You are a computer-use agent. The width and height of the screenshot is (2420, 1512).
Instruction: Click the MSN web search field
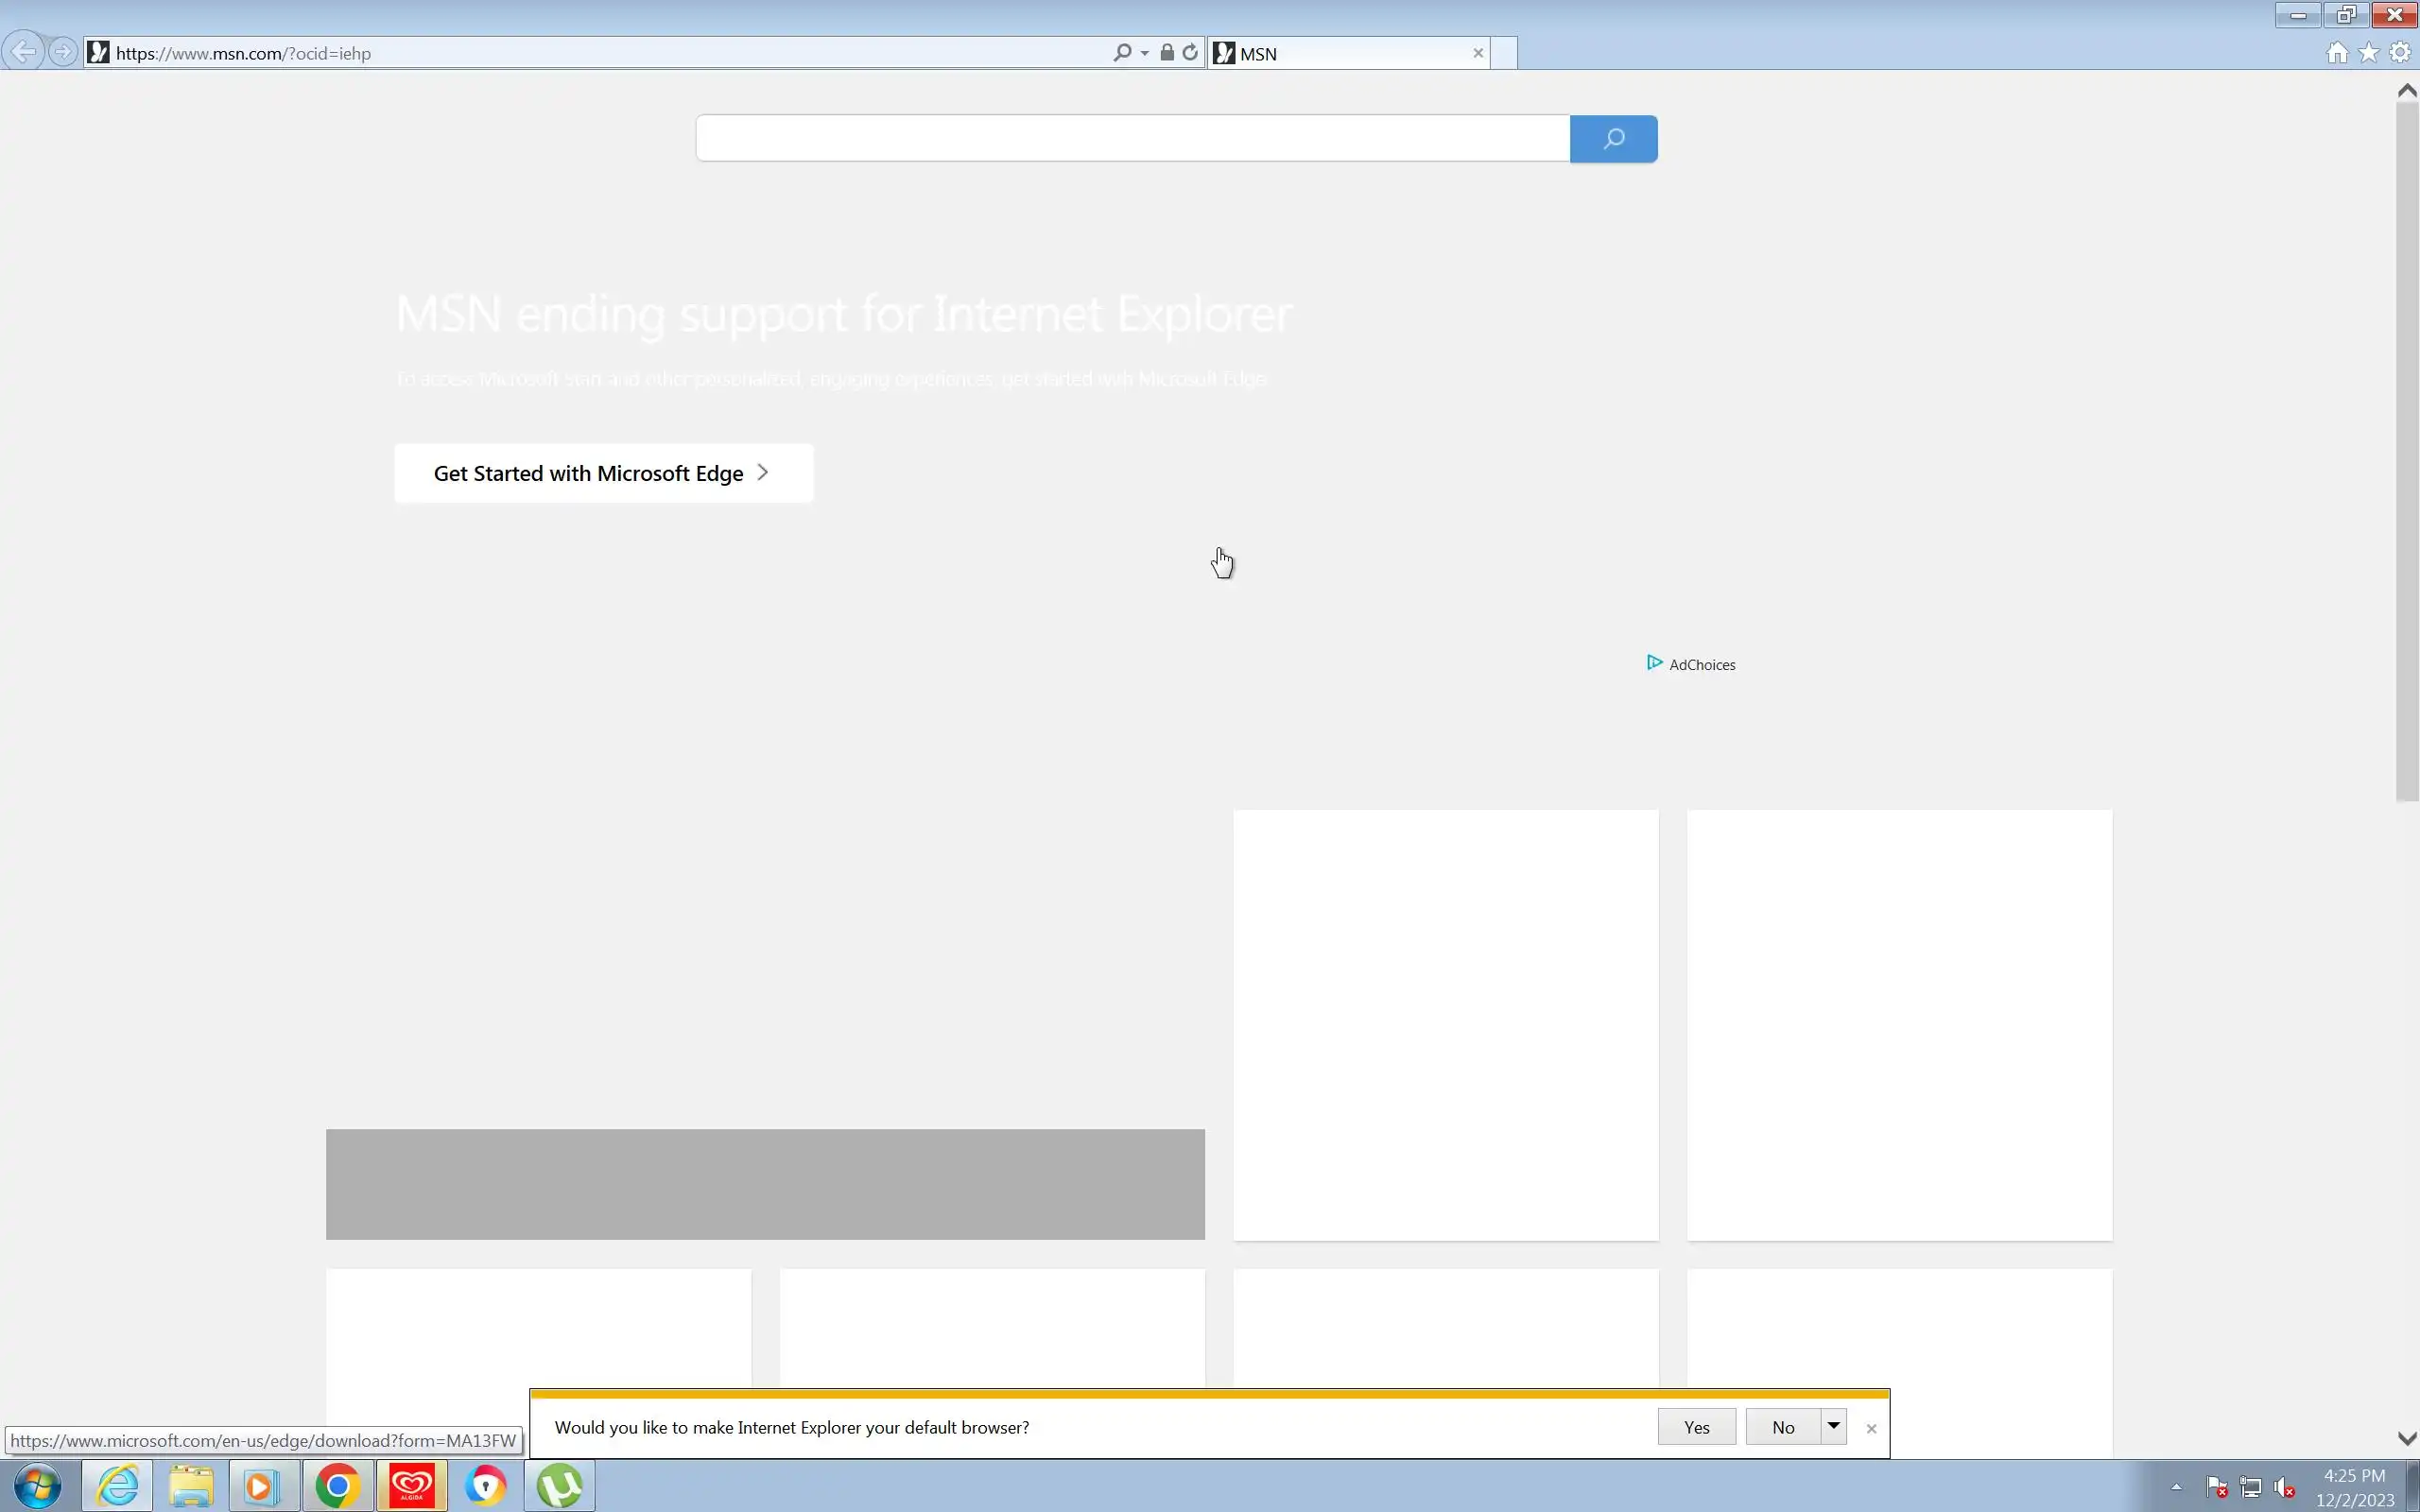pos(1132,139)
